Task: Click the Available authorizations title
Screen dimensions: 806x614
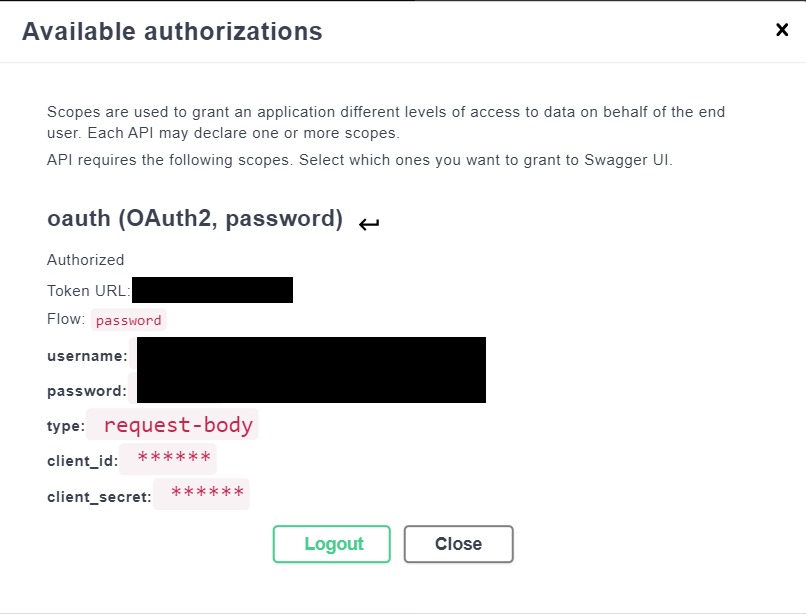Action: (172, 31)
